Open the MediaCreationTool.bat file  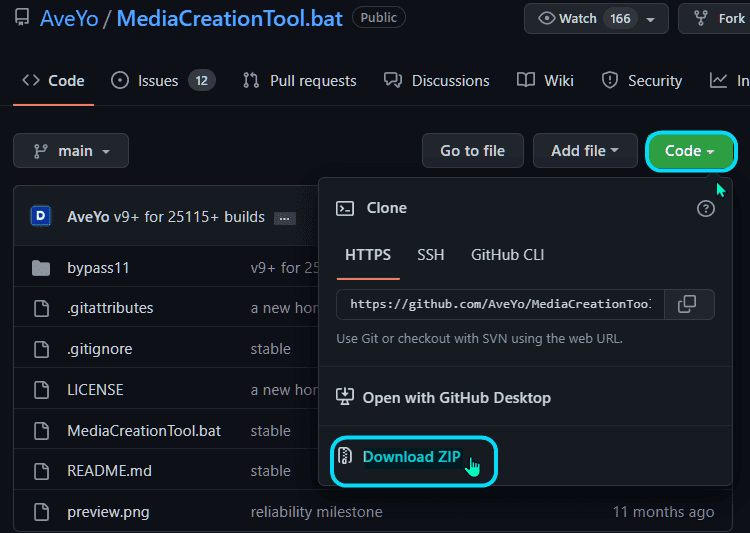coord(144,431)
